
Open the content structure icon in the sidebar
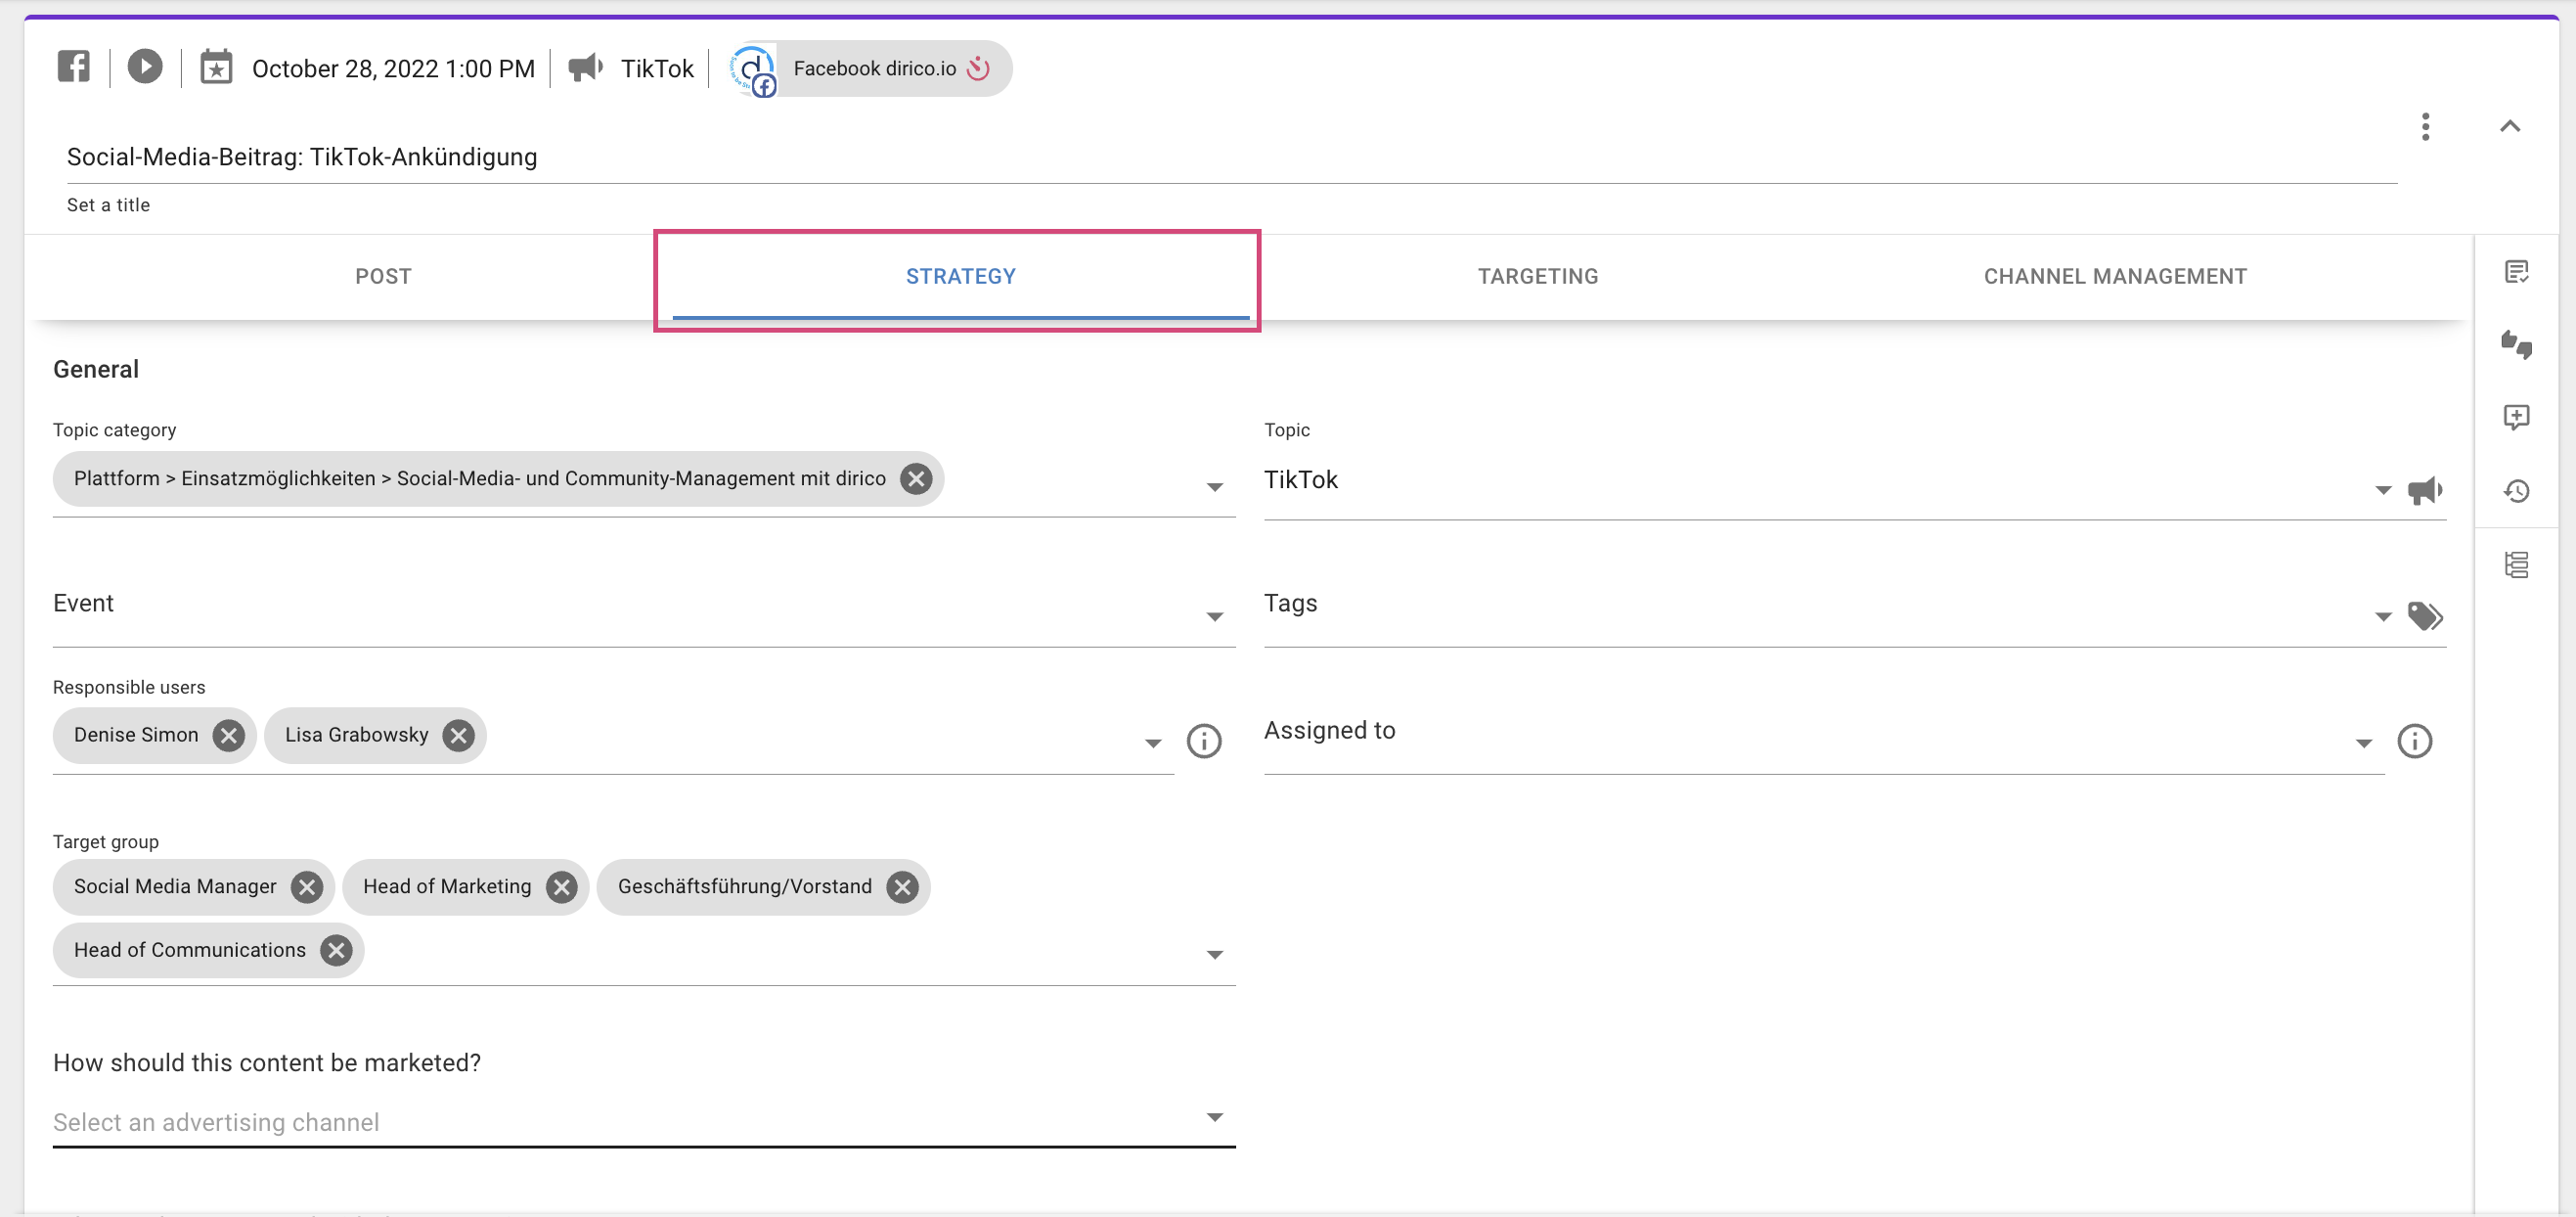point(2518,564)
